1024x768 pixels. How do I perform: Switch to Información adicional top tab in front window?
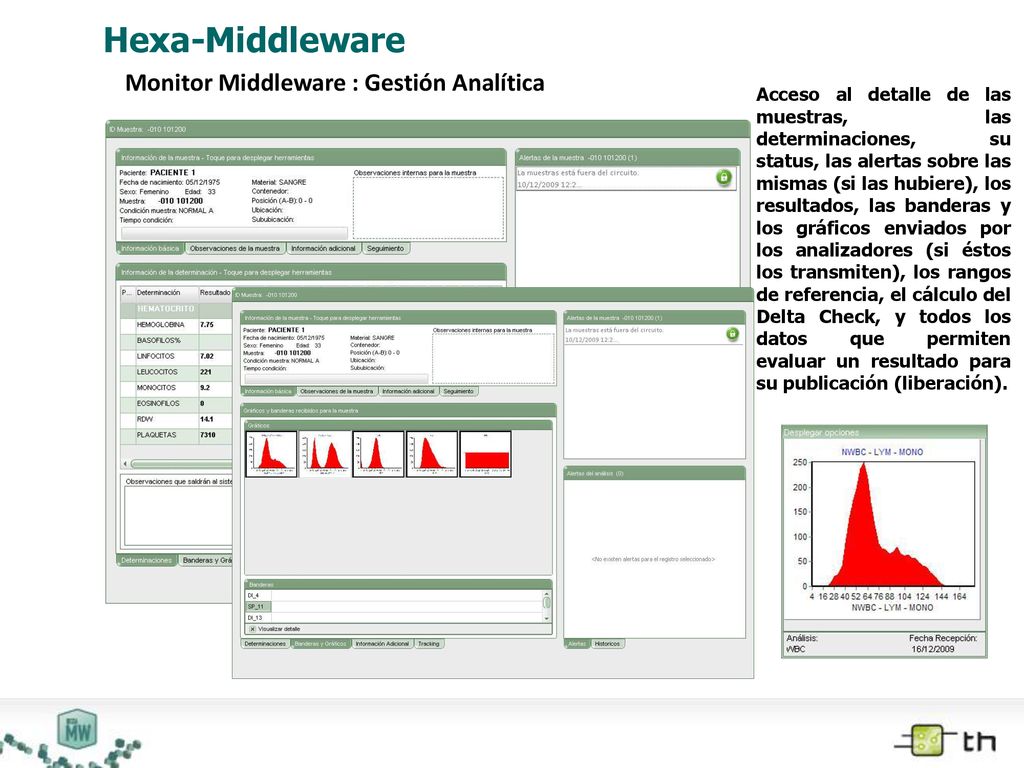[408, 391]
